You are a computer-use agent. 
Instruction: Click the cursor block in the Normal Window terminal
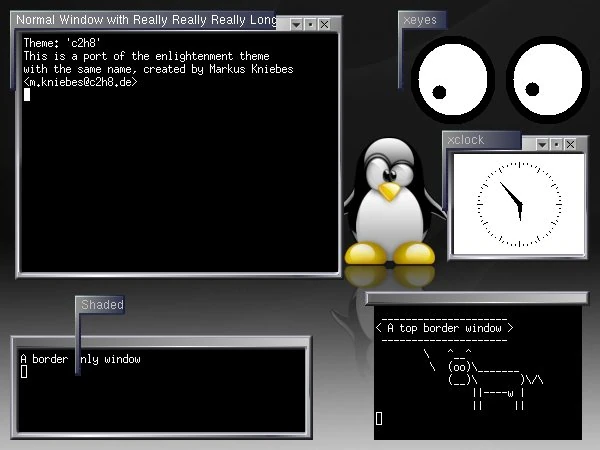27,95
